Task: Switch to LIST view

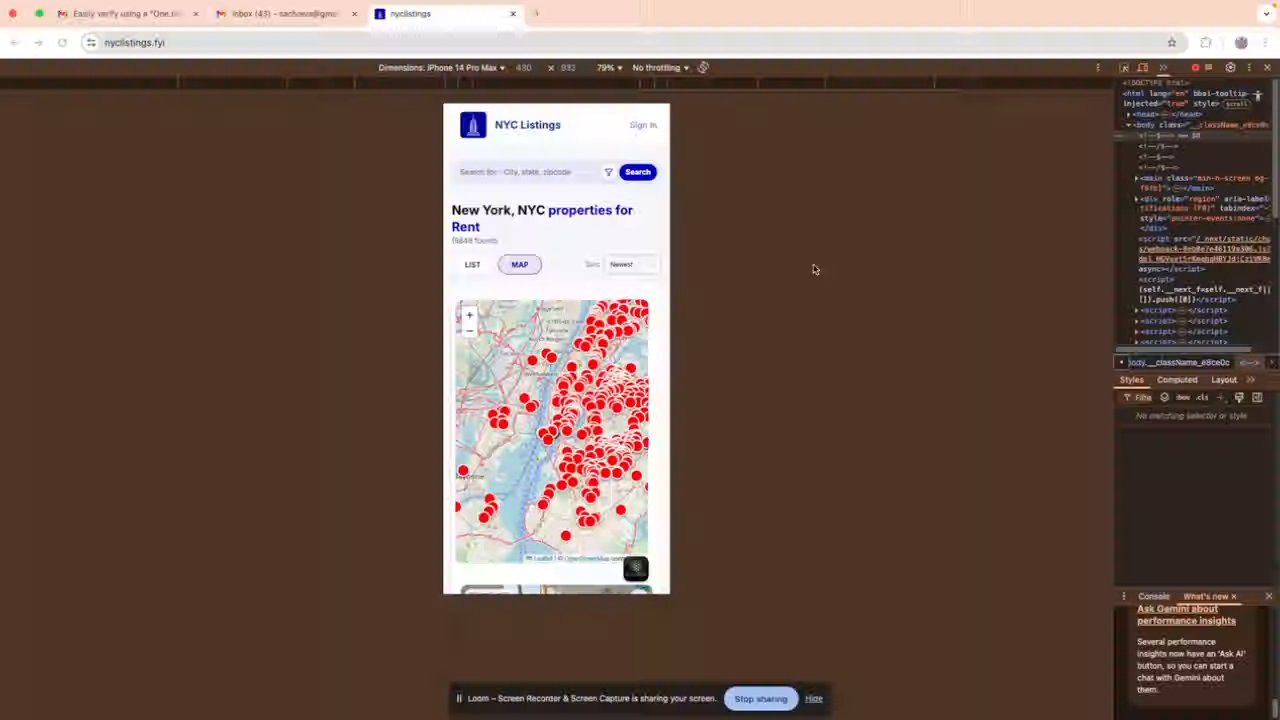Action: click(x=472, y=265)
